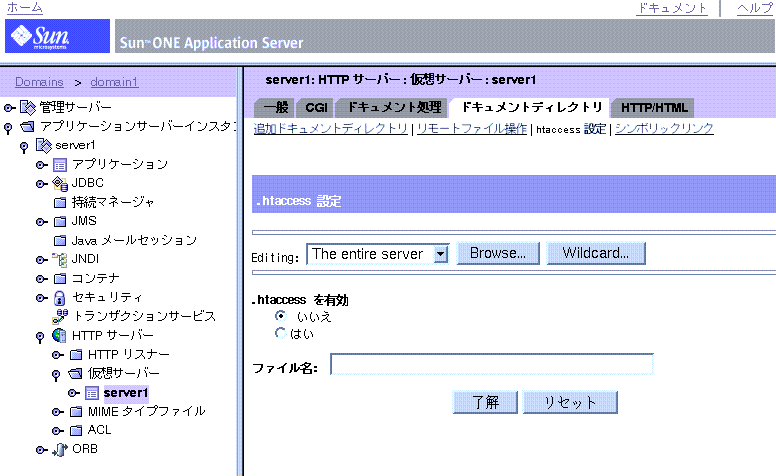Open the ドキュメント link at top right
The image size is (776, 476).
(x=672, y=8)
